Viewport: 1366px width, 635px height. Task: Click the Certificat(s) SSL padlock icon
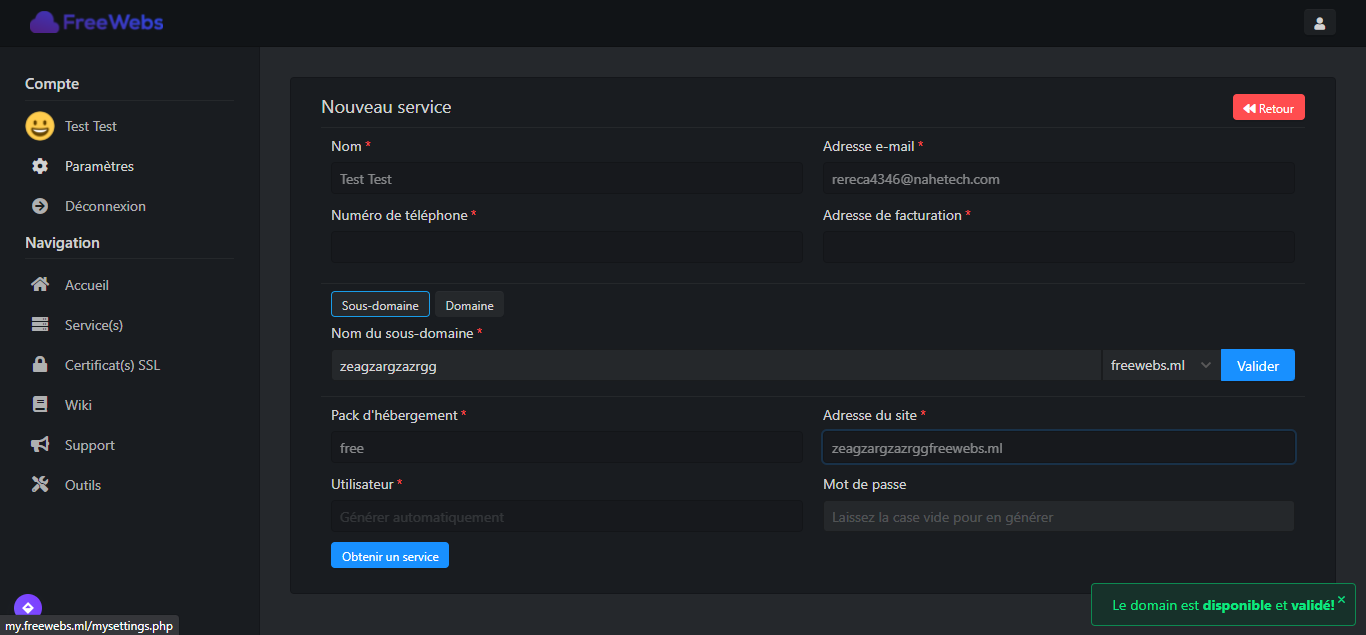pos(39,364)
